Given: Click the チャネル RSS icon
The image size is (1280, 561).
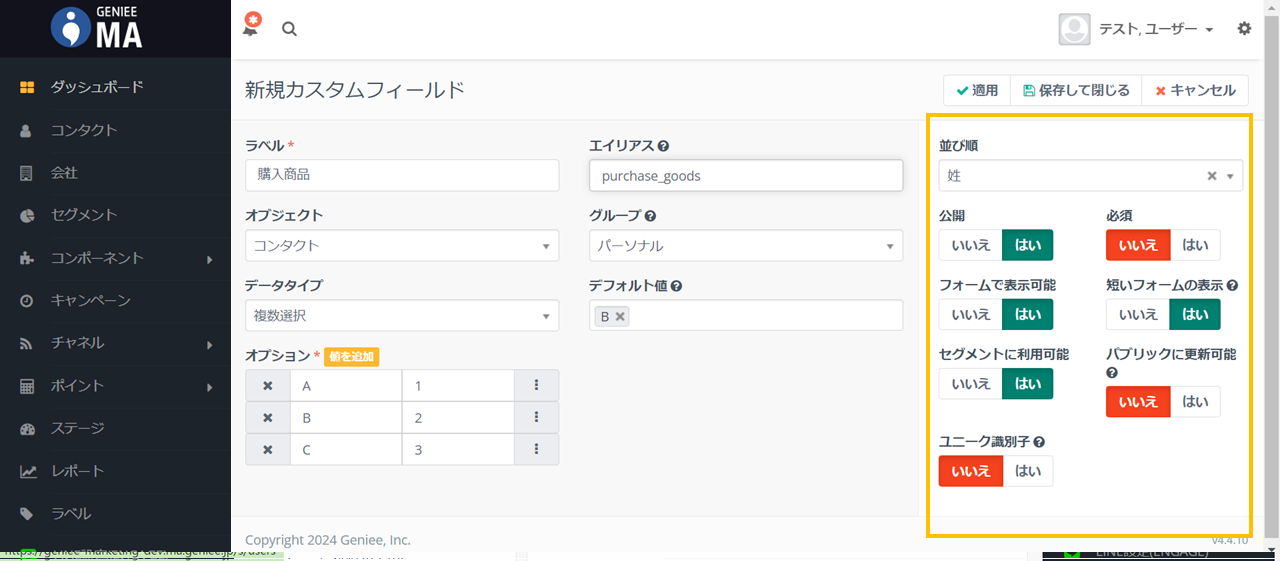Looking at the screenshot, I should click(x=27, y=343).
